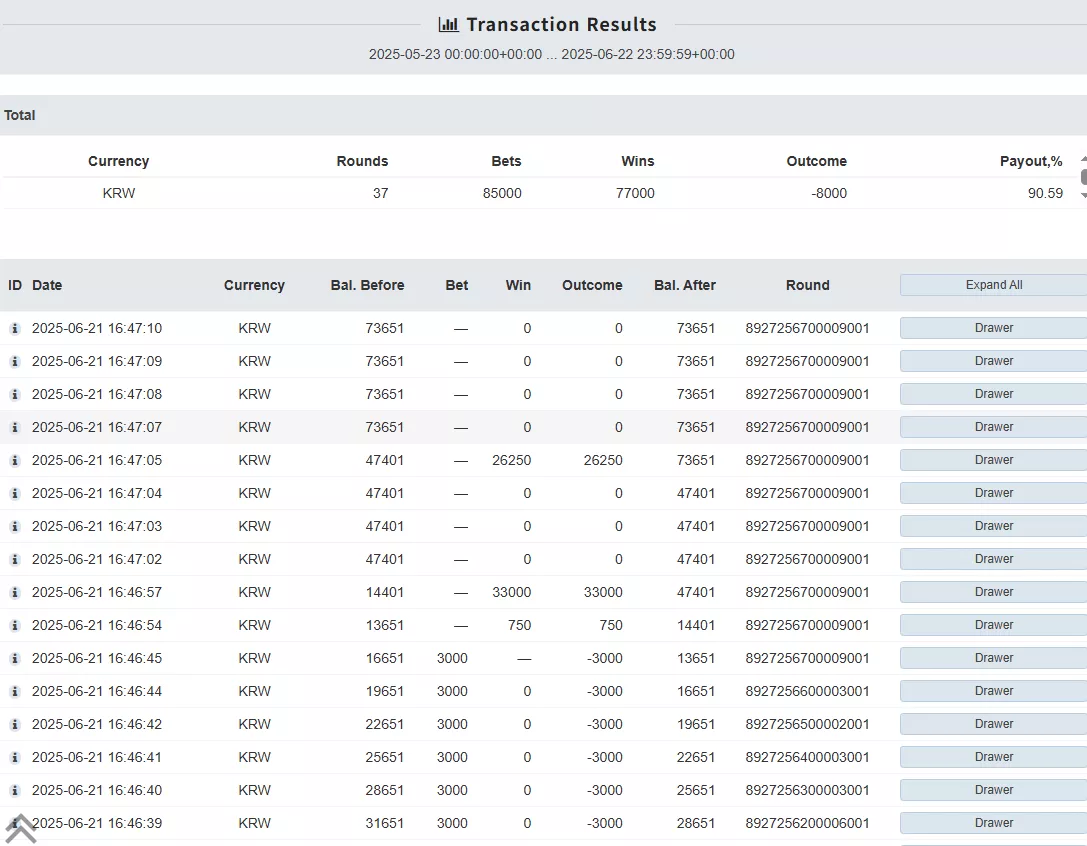The width and height of the screenshot is (1087, 846).
Task: Expand all transaction drawers
Action: coord(993,285)
